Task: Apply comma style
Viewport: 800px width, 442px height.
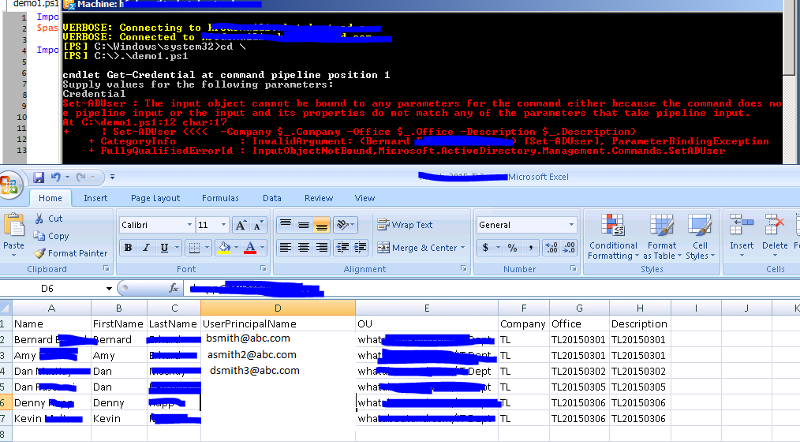Action: point(531,248)
